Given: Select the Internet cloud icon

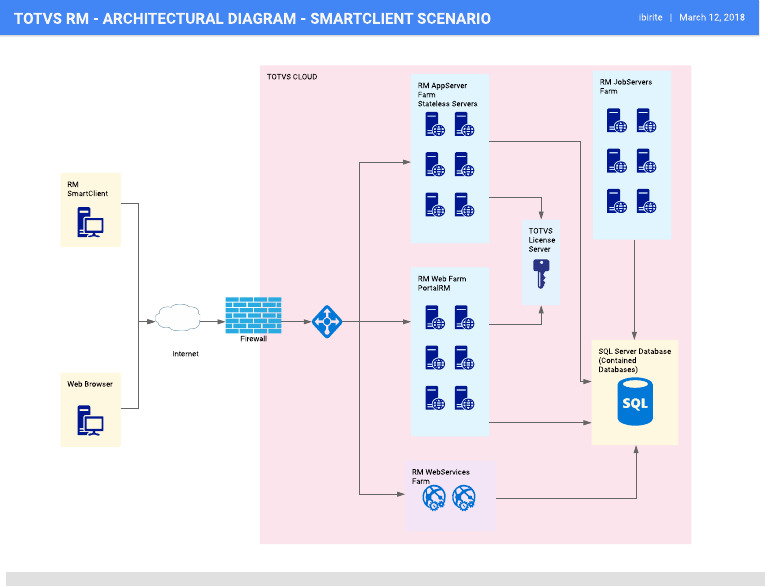Looking at the screenshot, I should 177,318.
